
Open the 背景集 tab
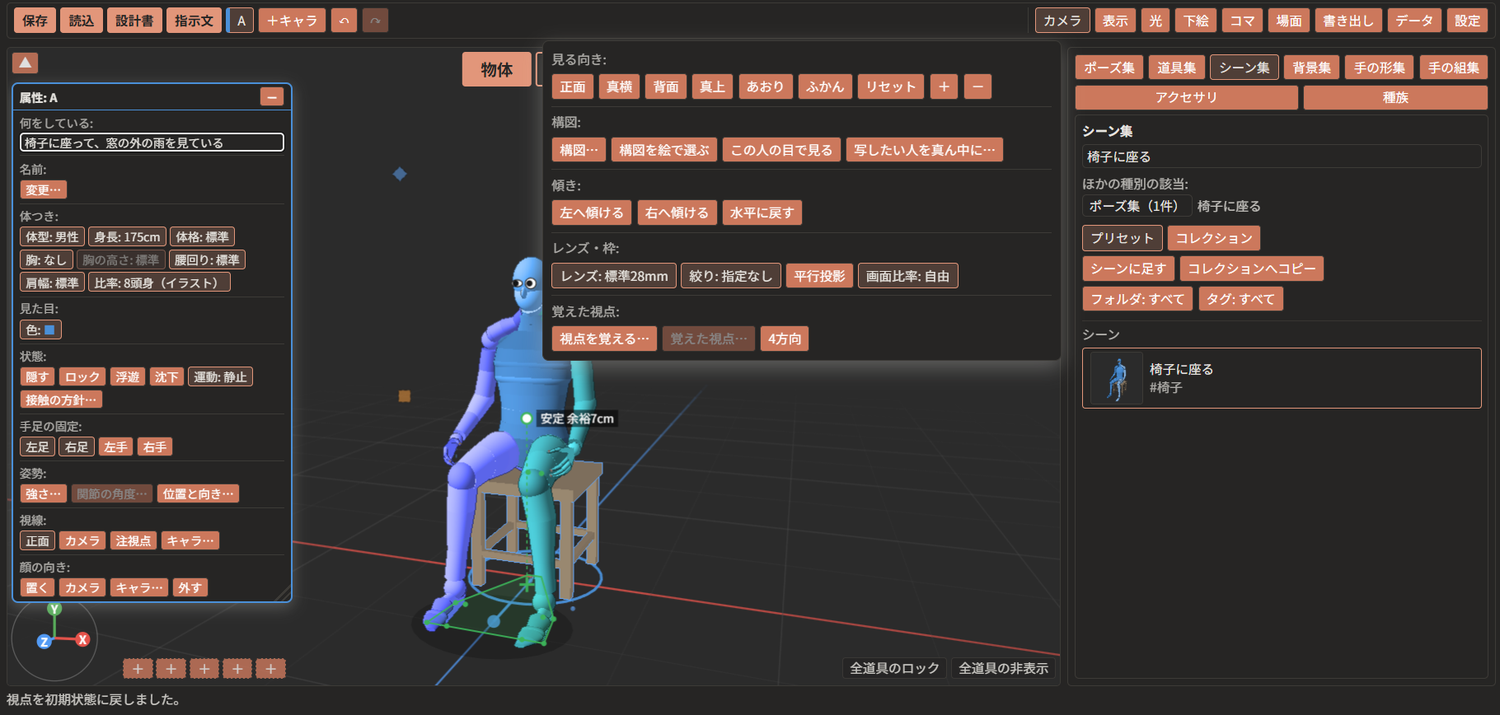[1311, 68]
